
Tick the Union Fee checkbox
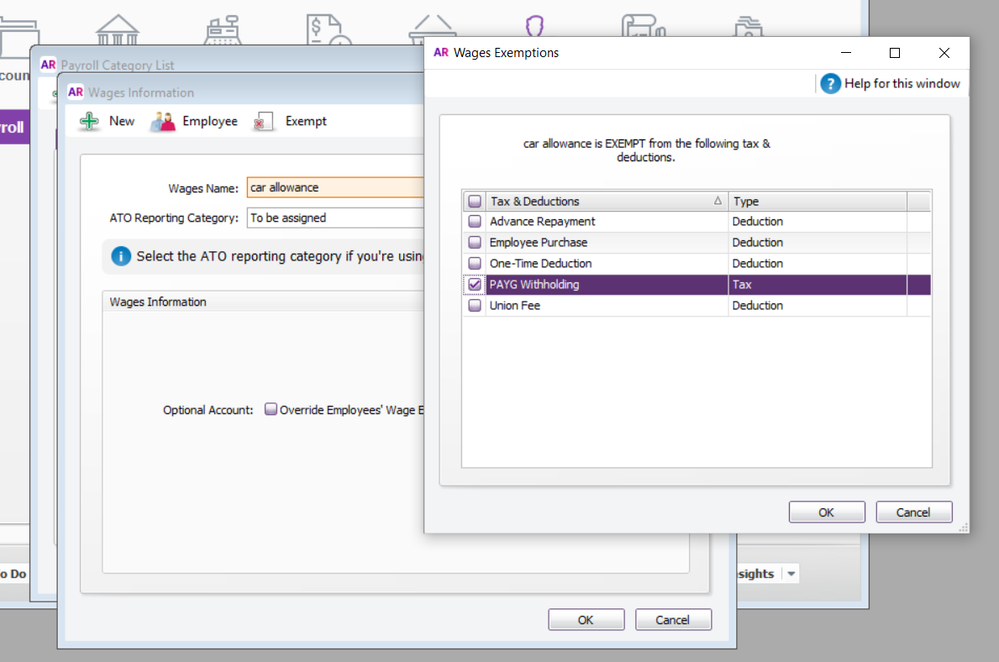pyautogui.click(x=474, y=306)
